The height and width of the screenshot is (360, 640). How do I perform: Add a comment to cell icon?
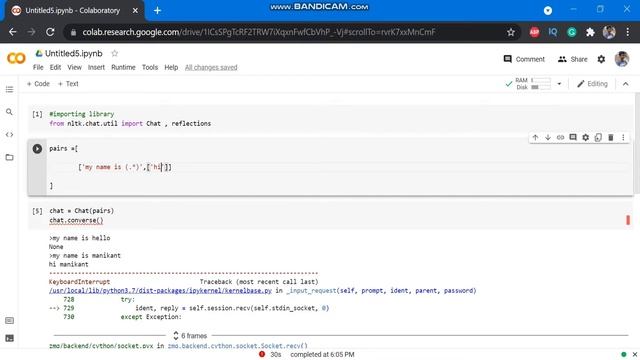(573, 138)
